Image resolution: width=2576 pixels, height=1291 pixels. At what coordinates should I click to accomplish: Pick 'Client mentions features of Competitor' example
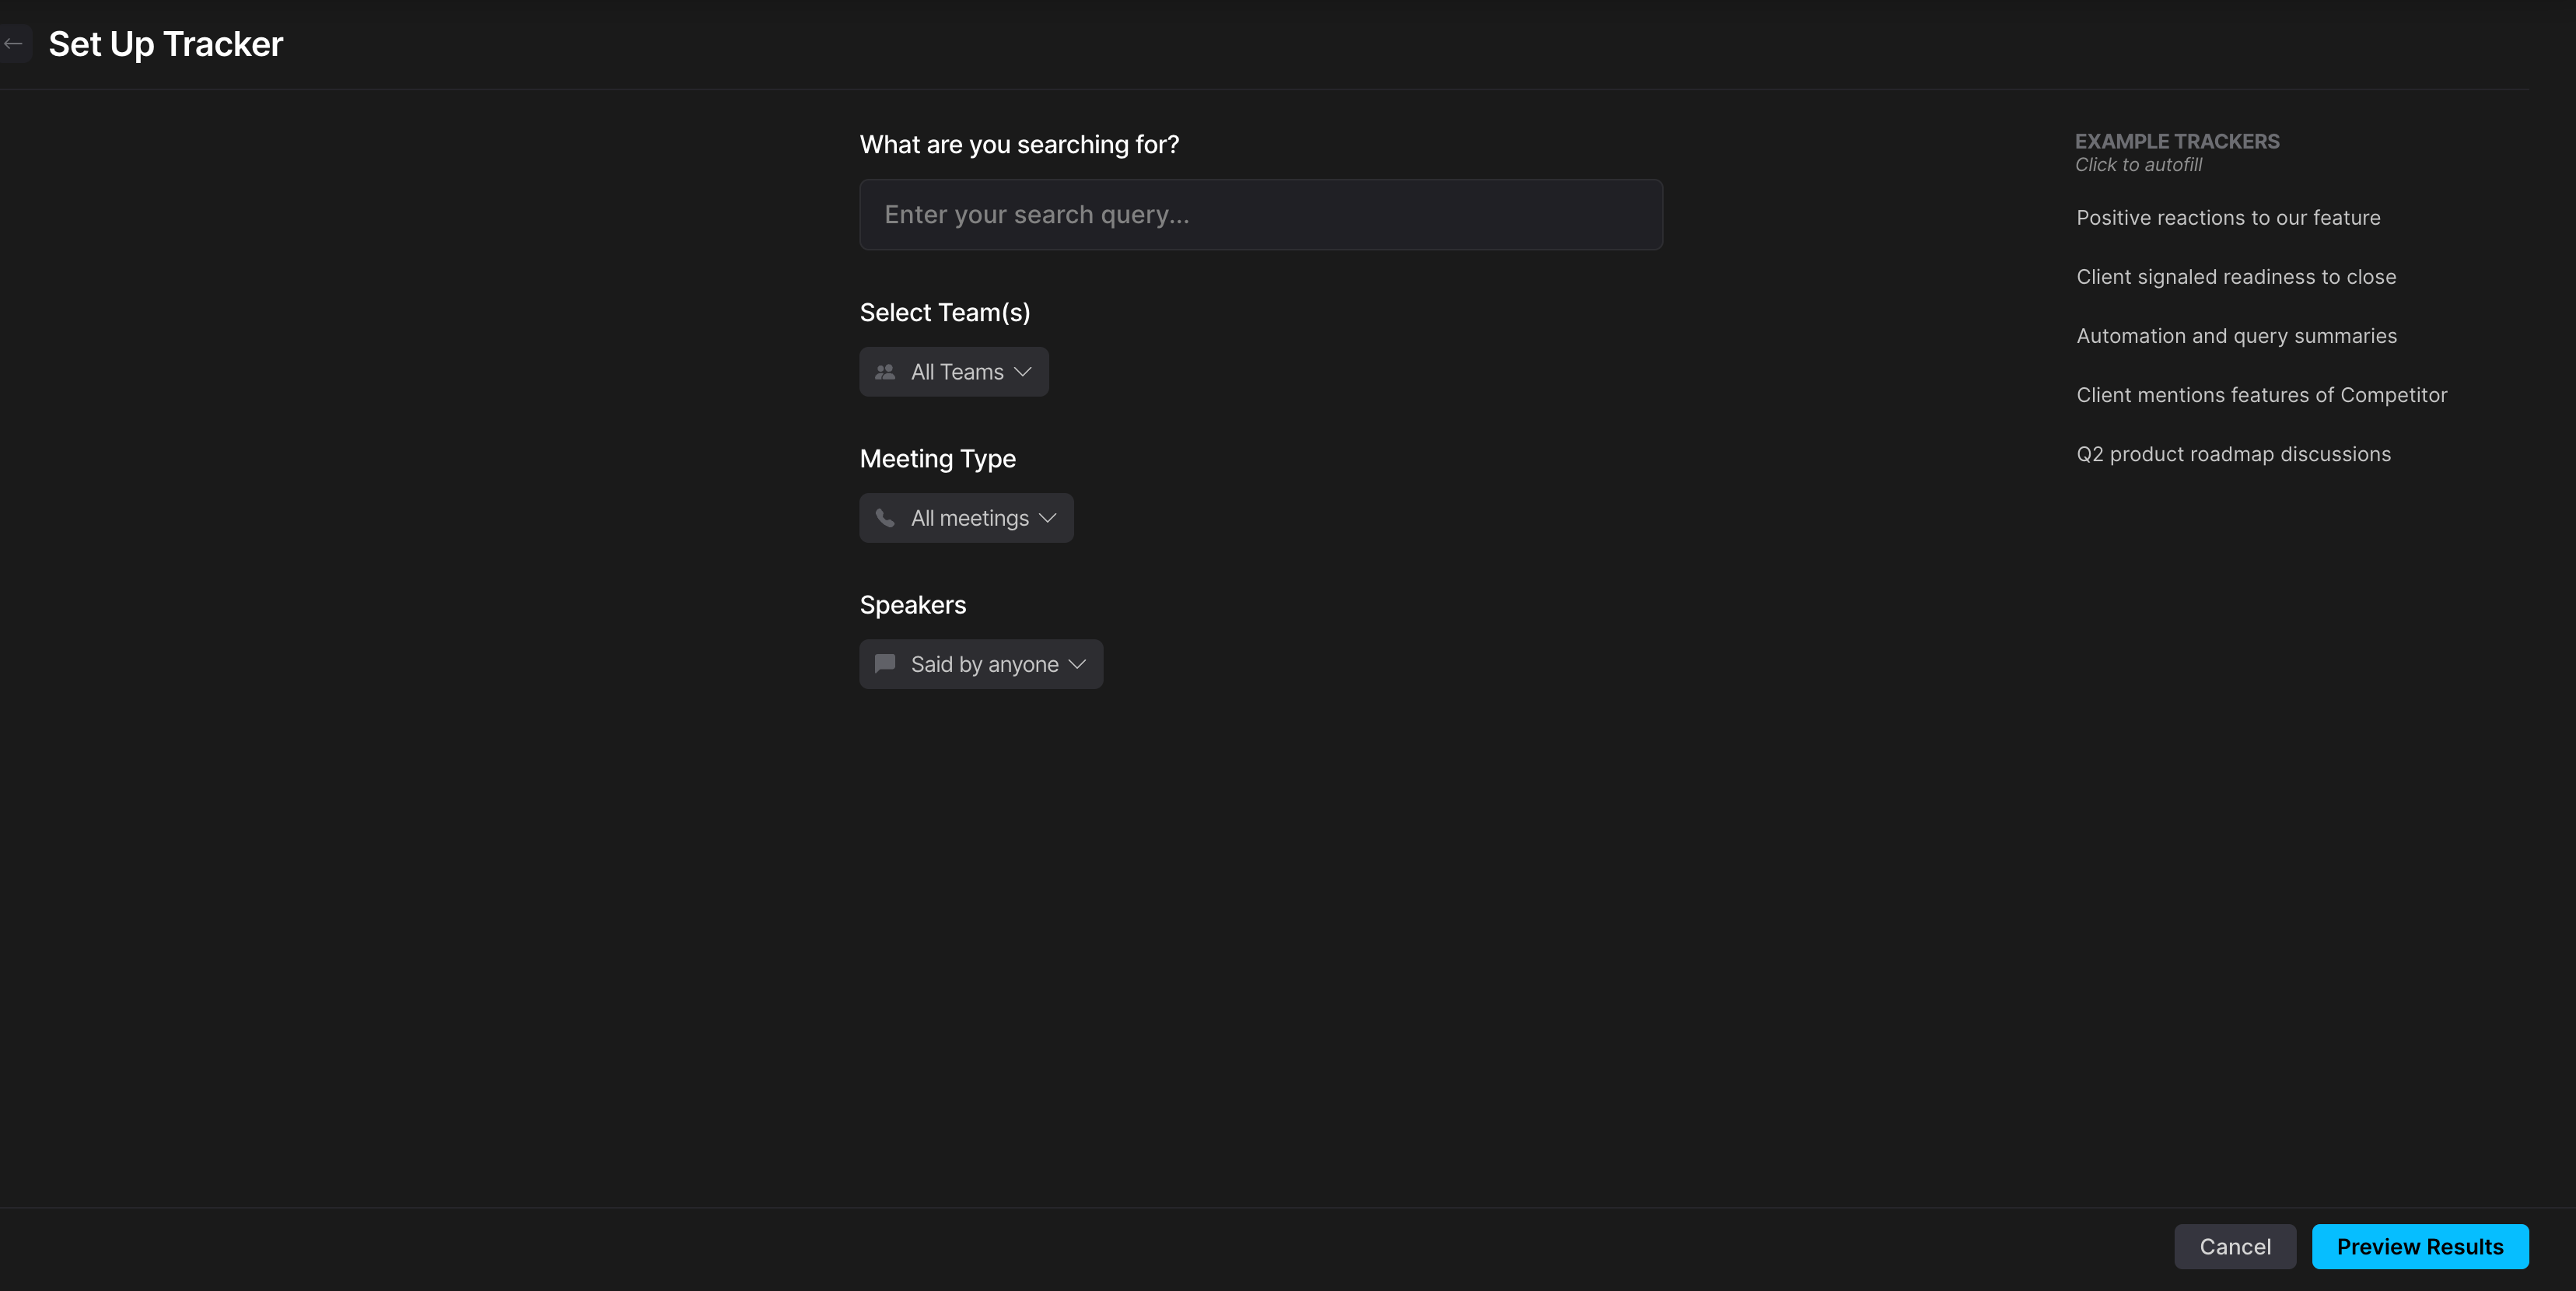tap(2261, 395)
